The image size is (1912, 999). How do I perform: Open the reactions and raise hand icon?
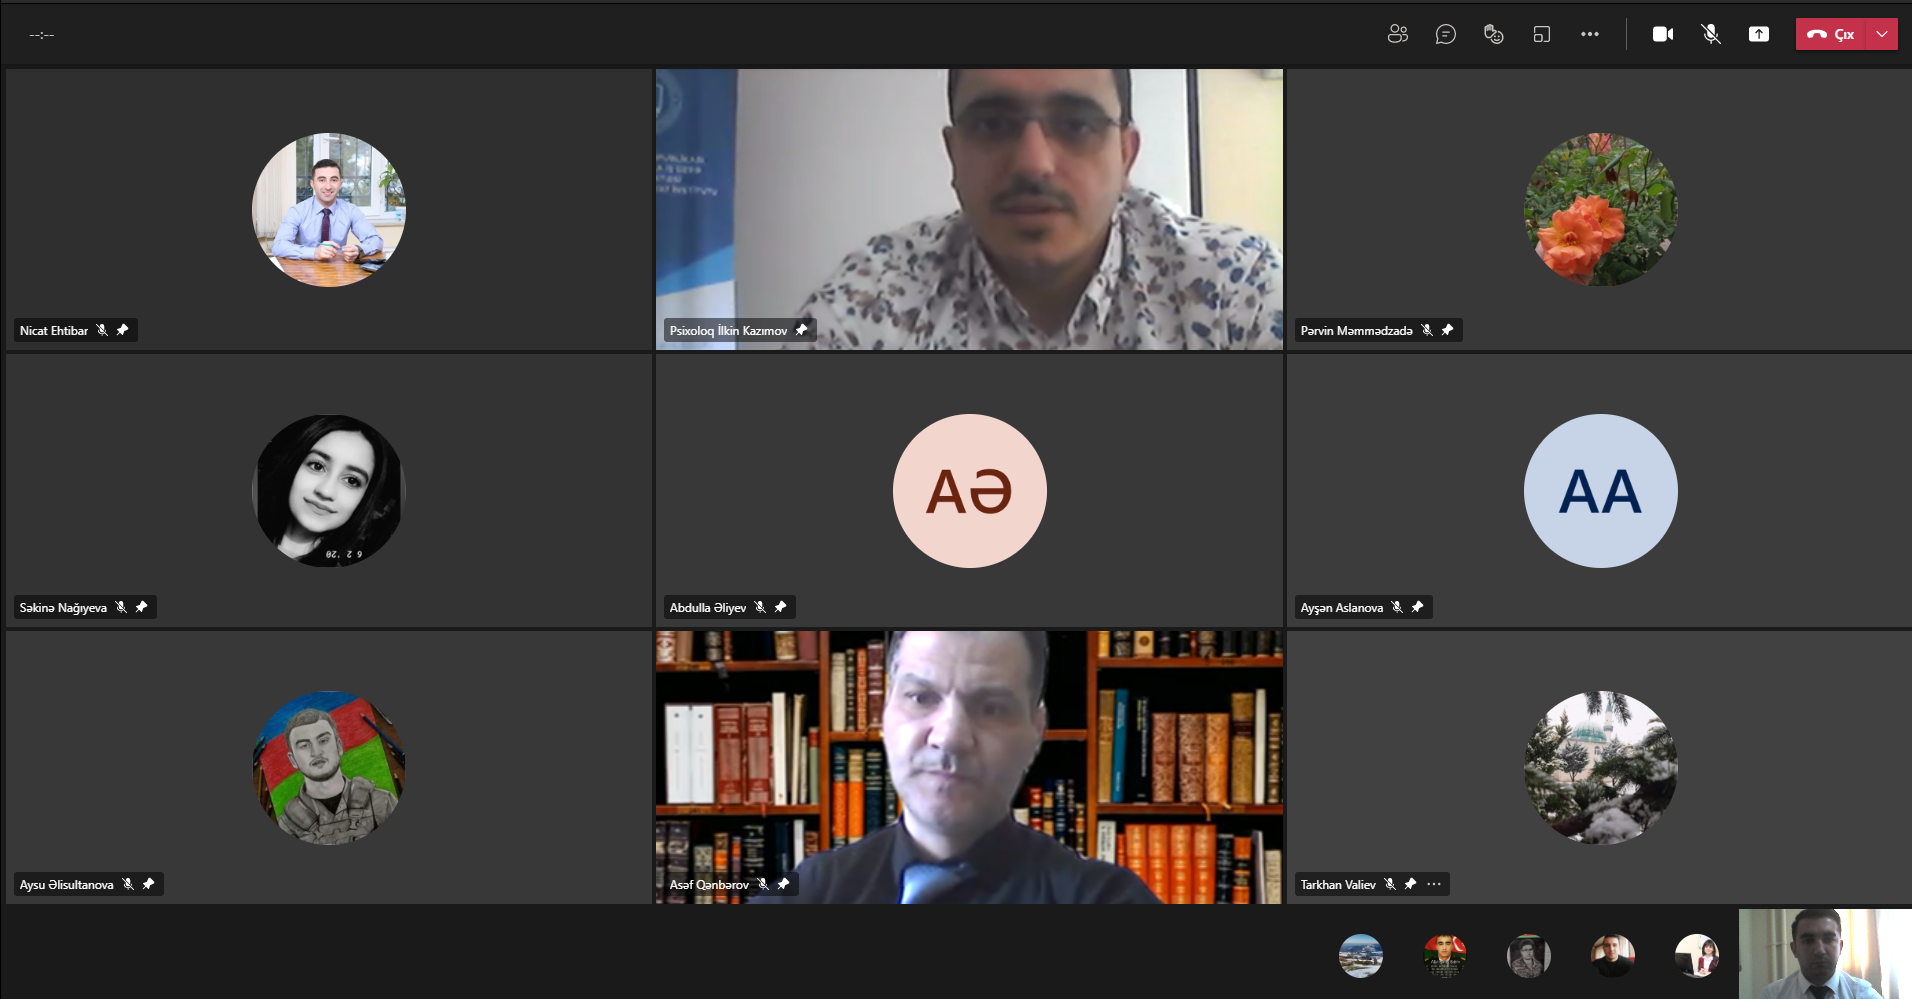[1493, 34]
